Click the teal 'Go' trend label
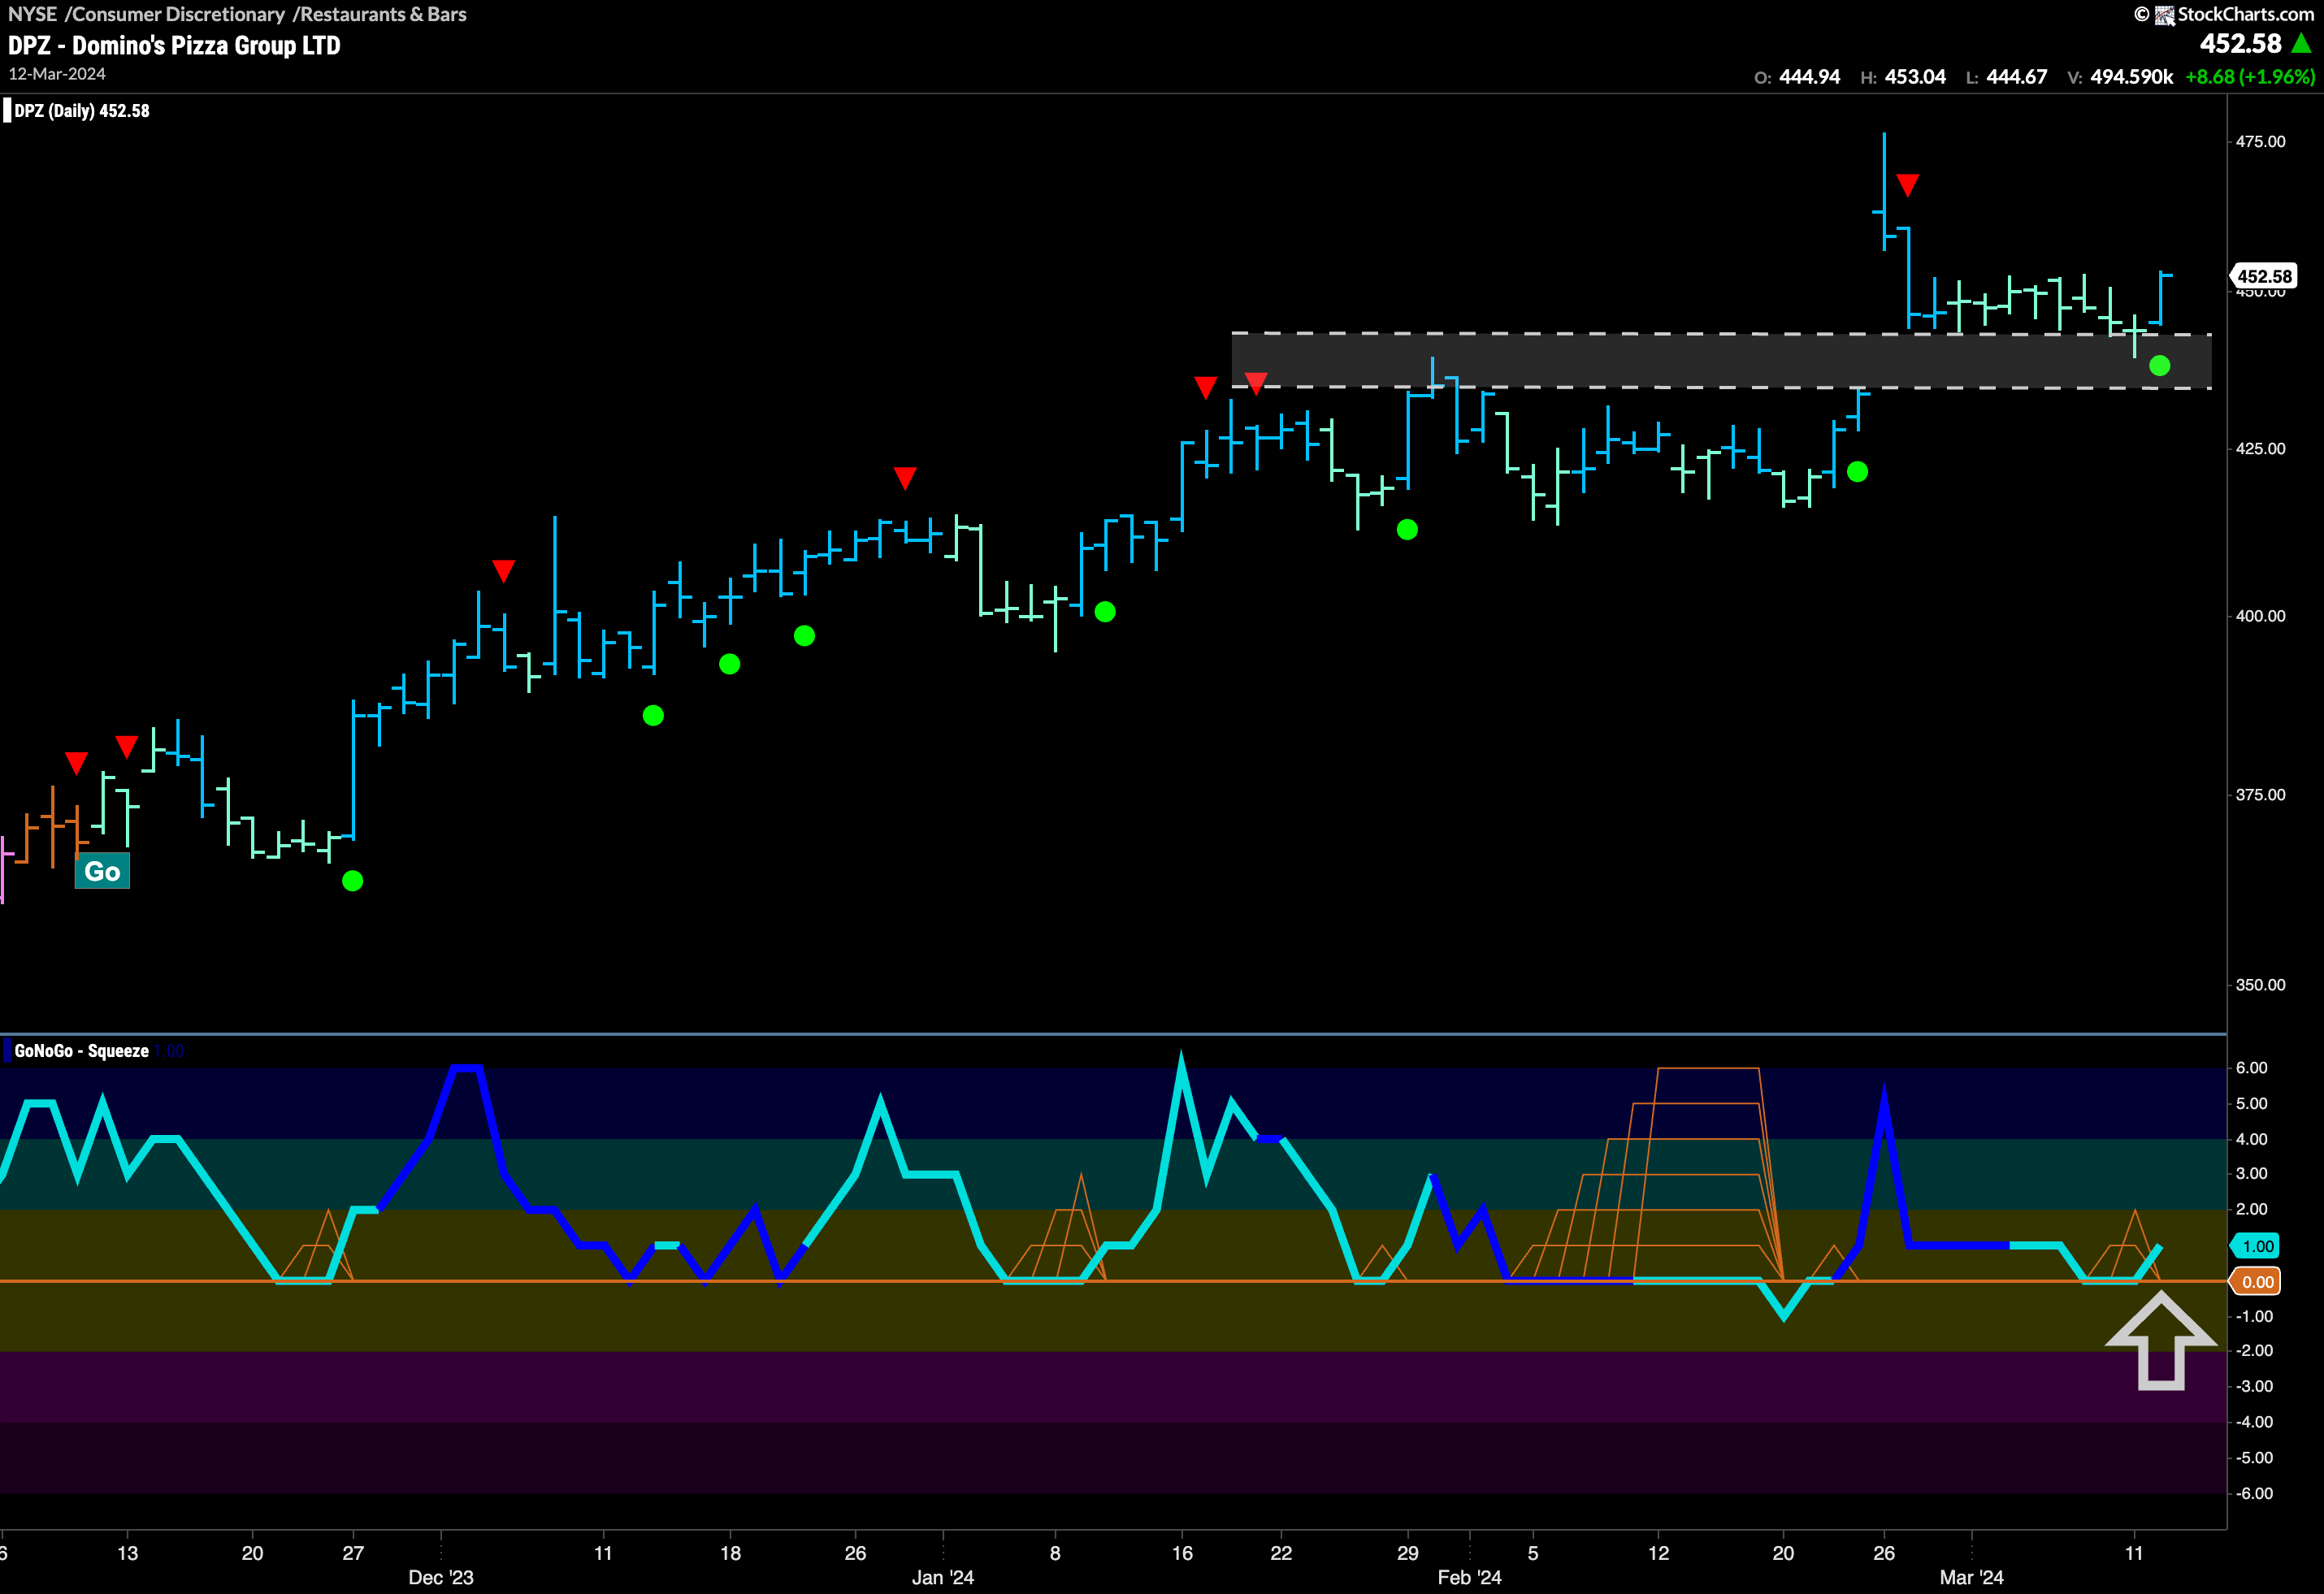This screenshot has height=1594, width=2324. (102, 871)
